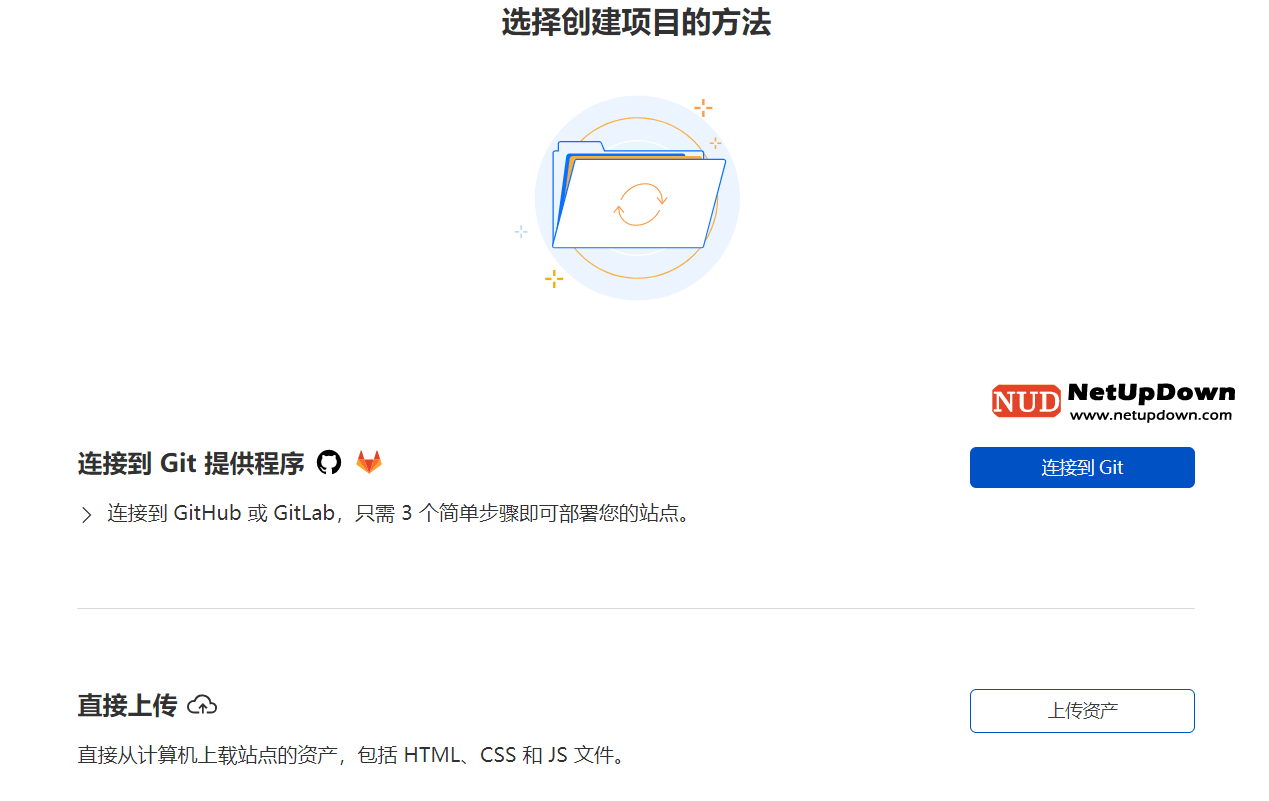Click the orange sparkle above the illustration
This screenshot has width=1269, height=801.
click(704, 107)
